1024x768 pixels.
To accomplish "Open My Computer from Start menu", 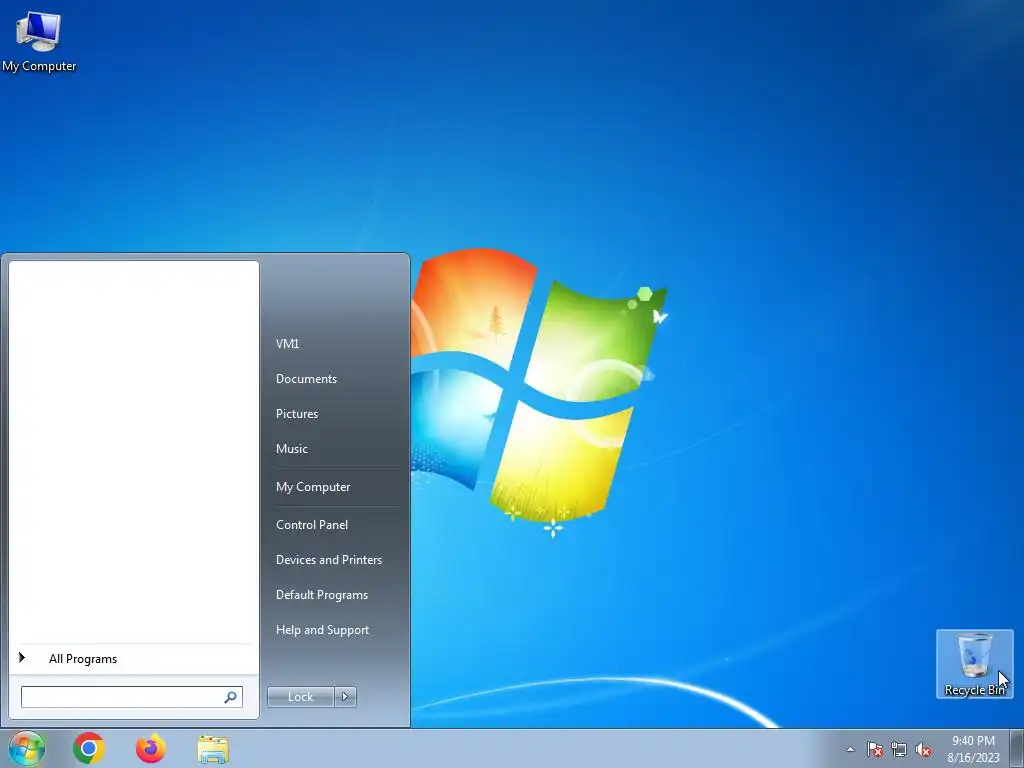I will point(313,487).
